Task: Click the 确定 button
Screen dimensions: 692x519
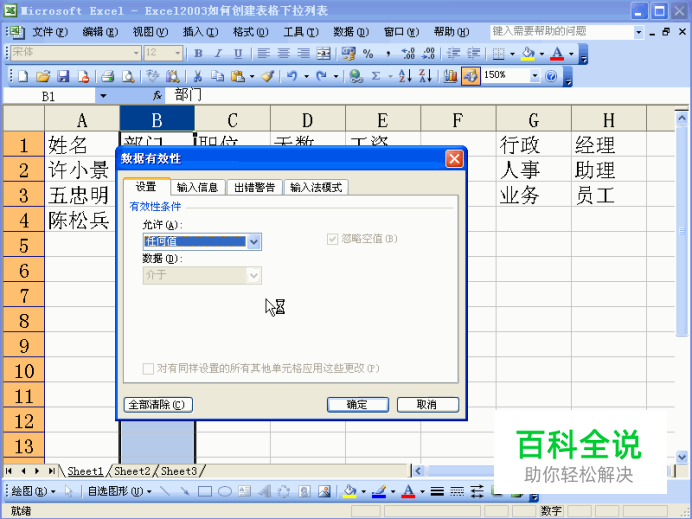Action: (358, 405)
